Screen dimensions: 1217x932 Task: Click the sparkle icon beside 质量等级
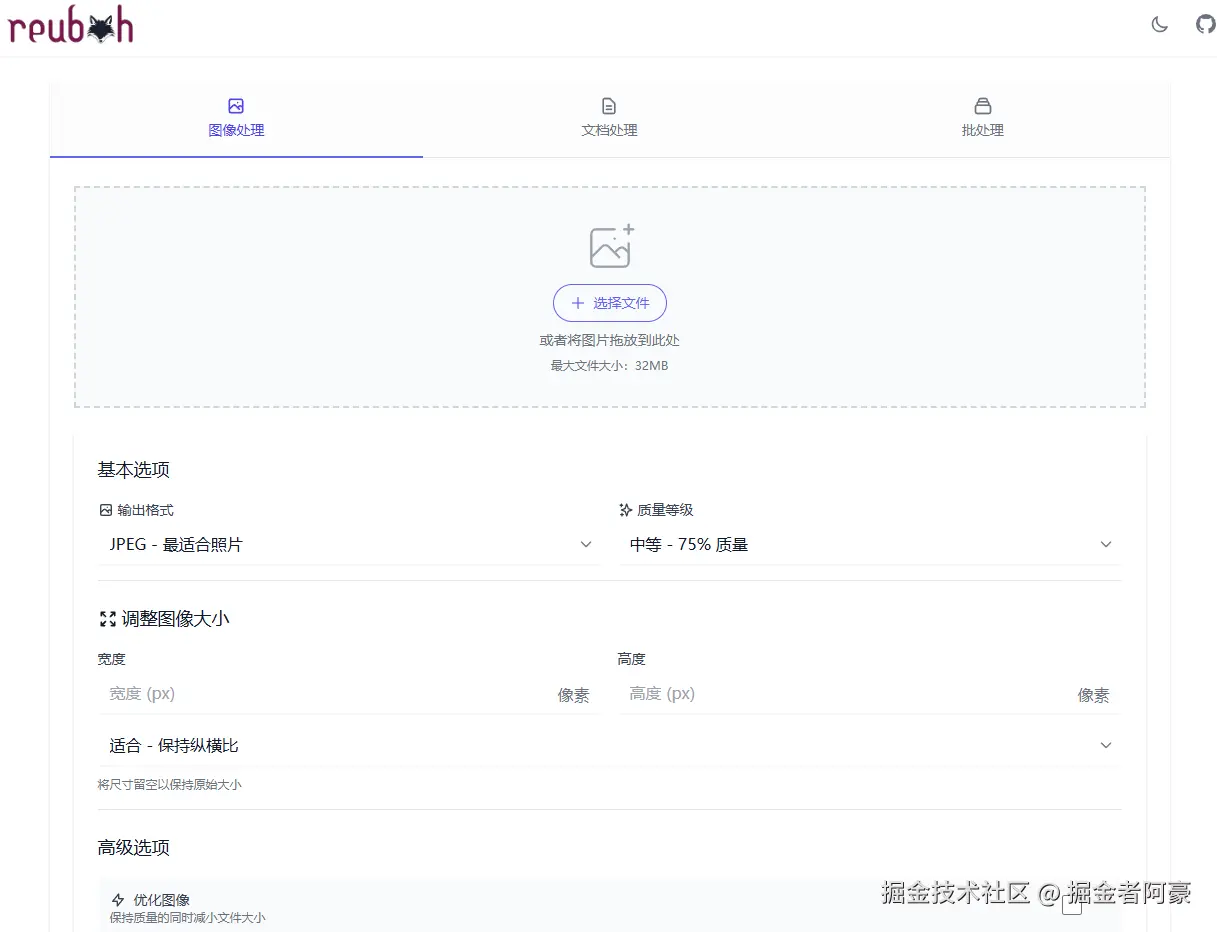[x=626, y=510]
